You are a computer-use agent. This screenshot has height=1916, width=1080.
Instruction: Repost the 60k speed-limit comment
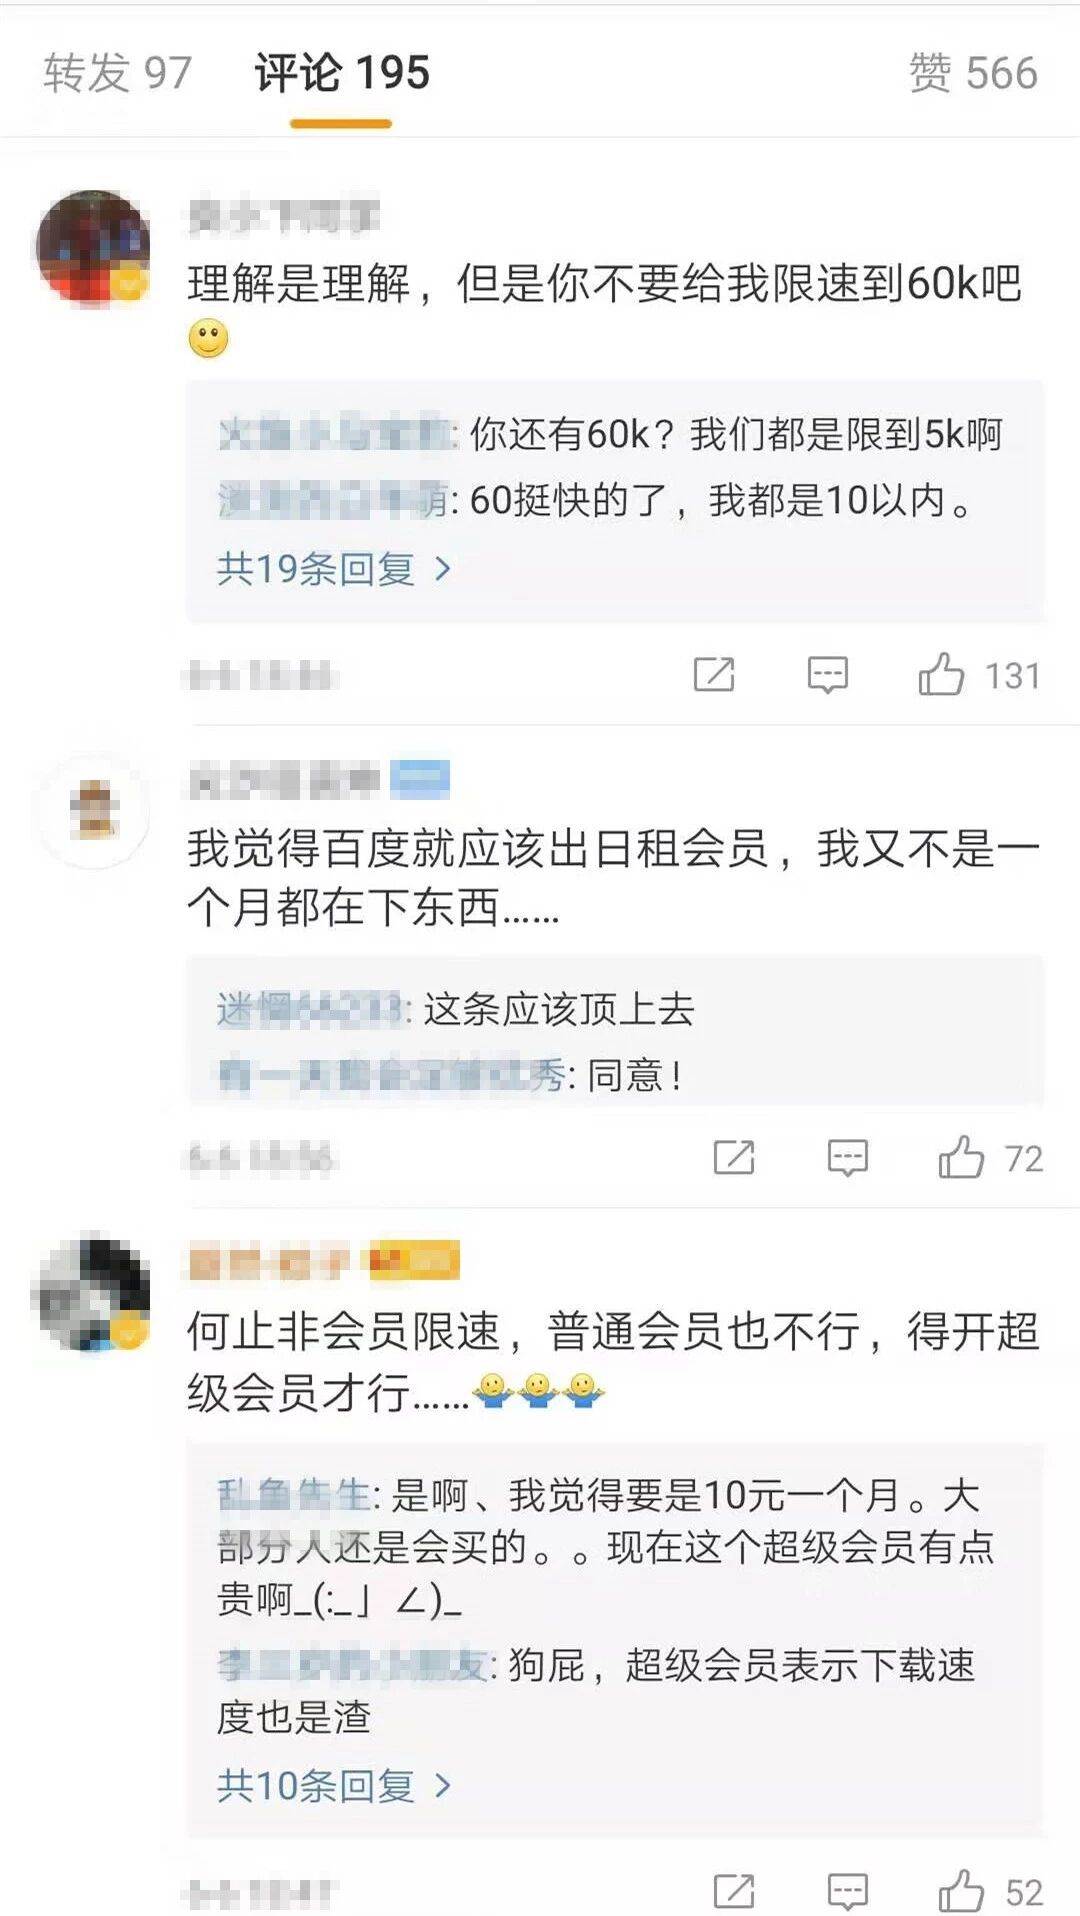click(x=714, y=675)
